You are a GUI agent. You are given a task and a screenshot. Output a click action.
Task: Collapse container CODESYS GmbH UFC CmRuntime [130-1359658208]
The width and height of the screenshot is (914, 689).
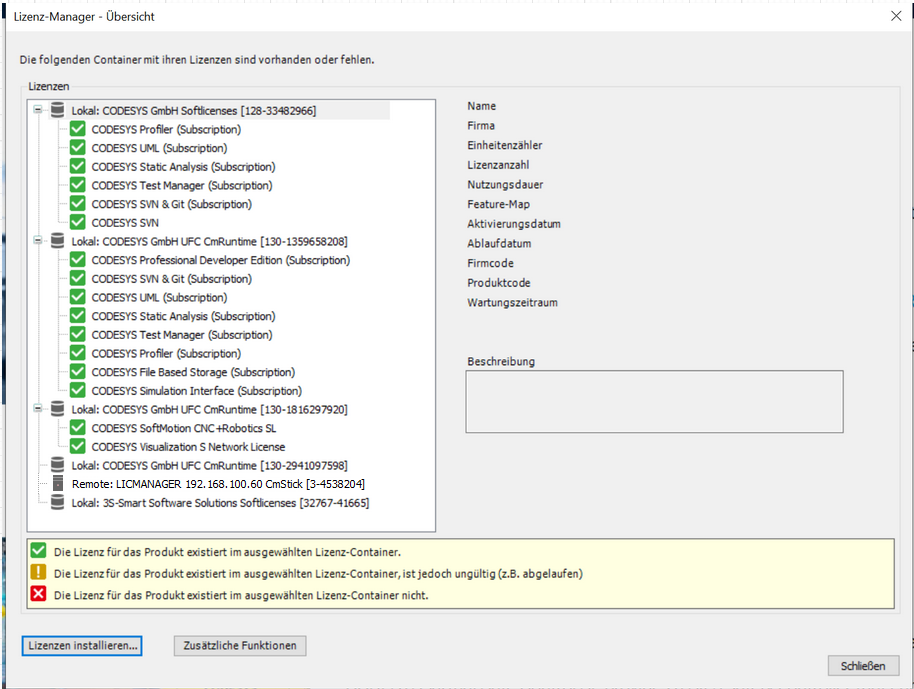click(x=36, y=241)
